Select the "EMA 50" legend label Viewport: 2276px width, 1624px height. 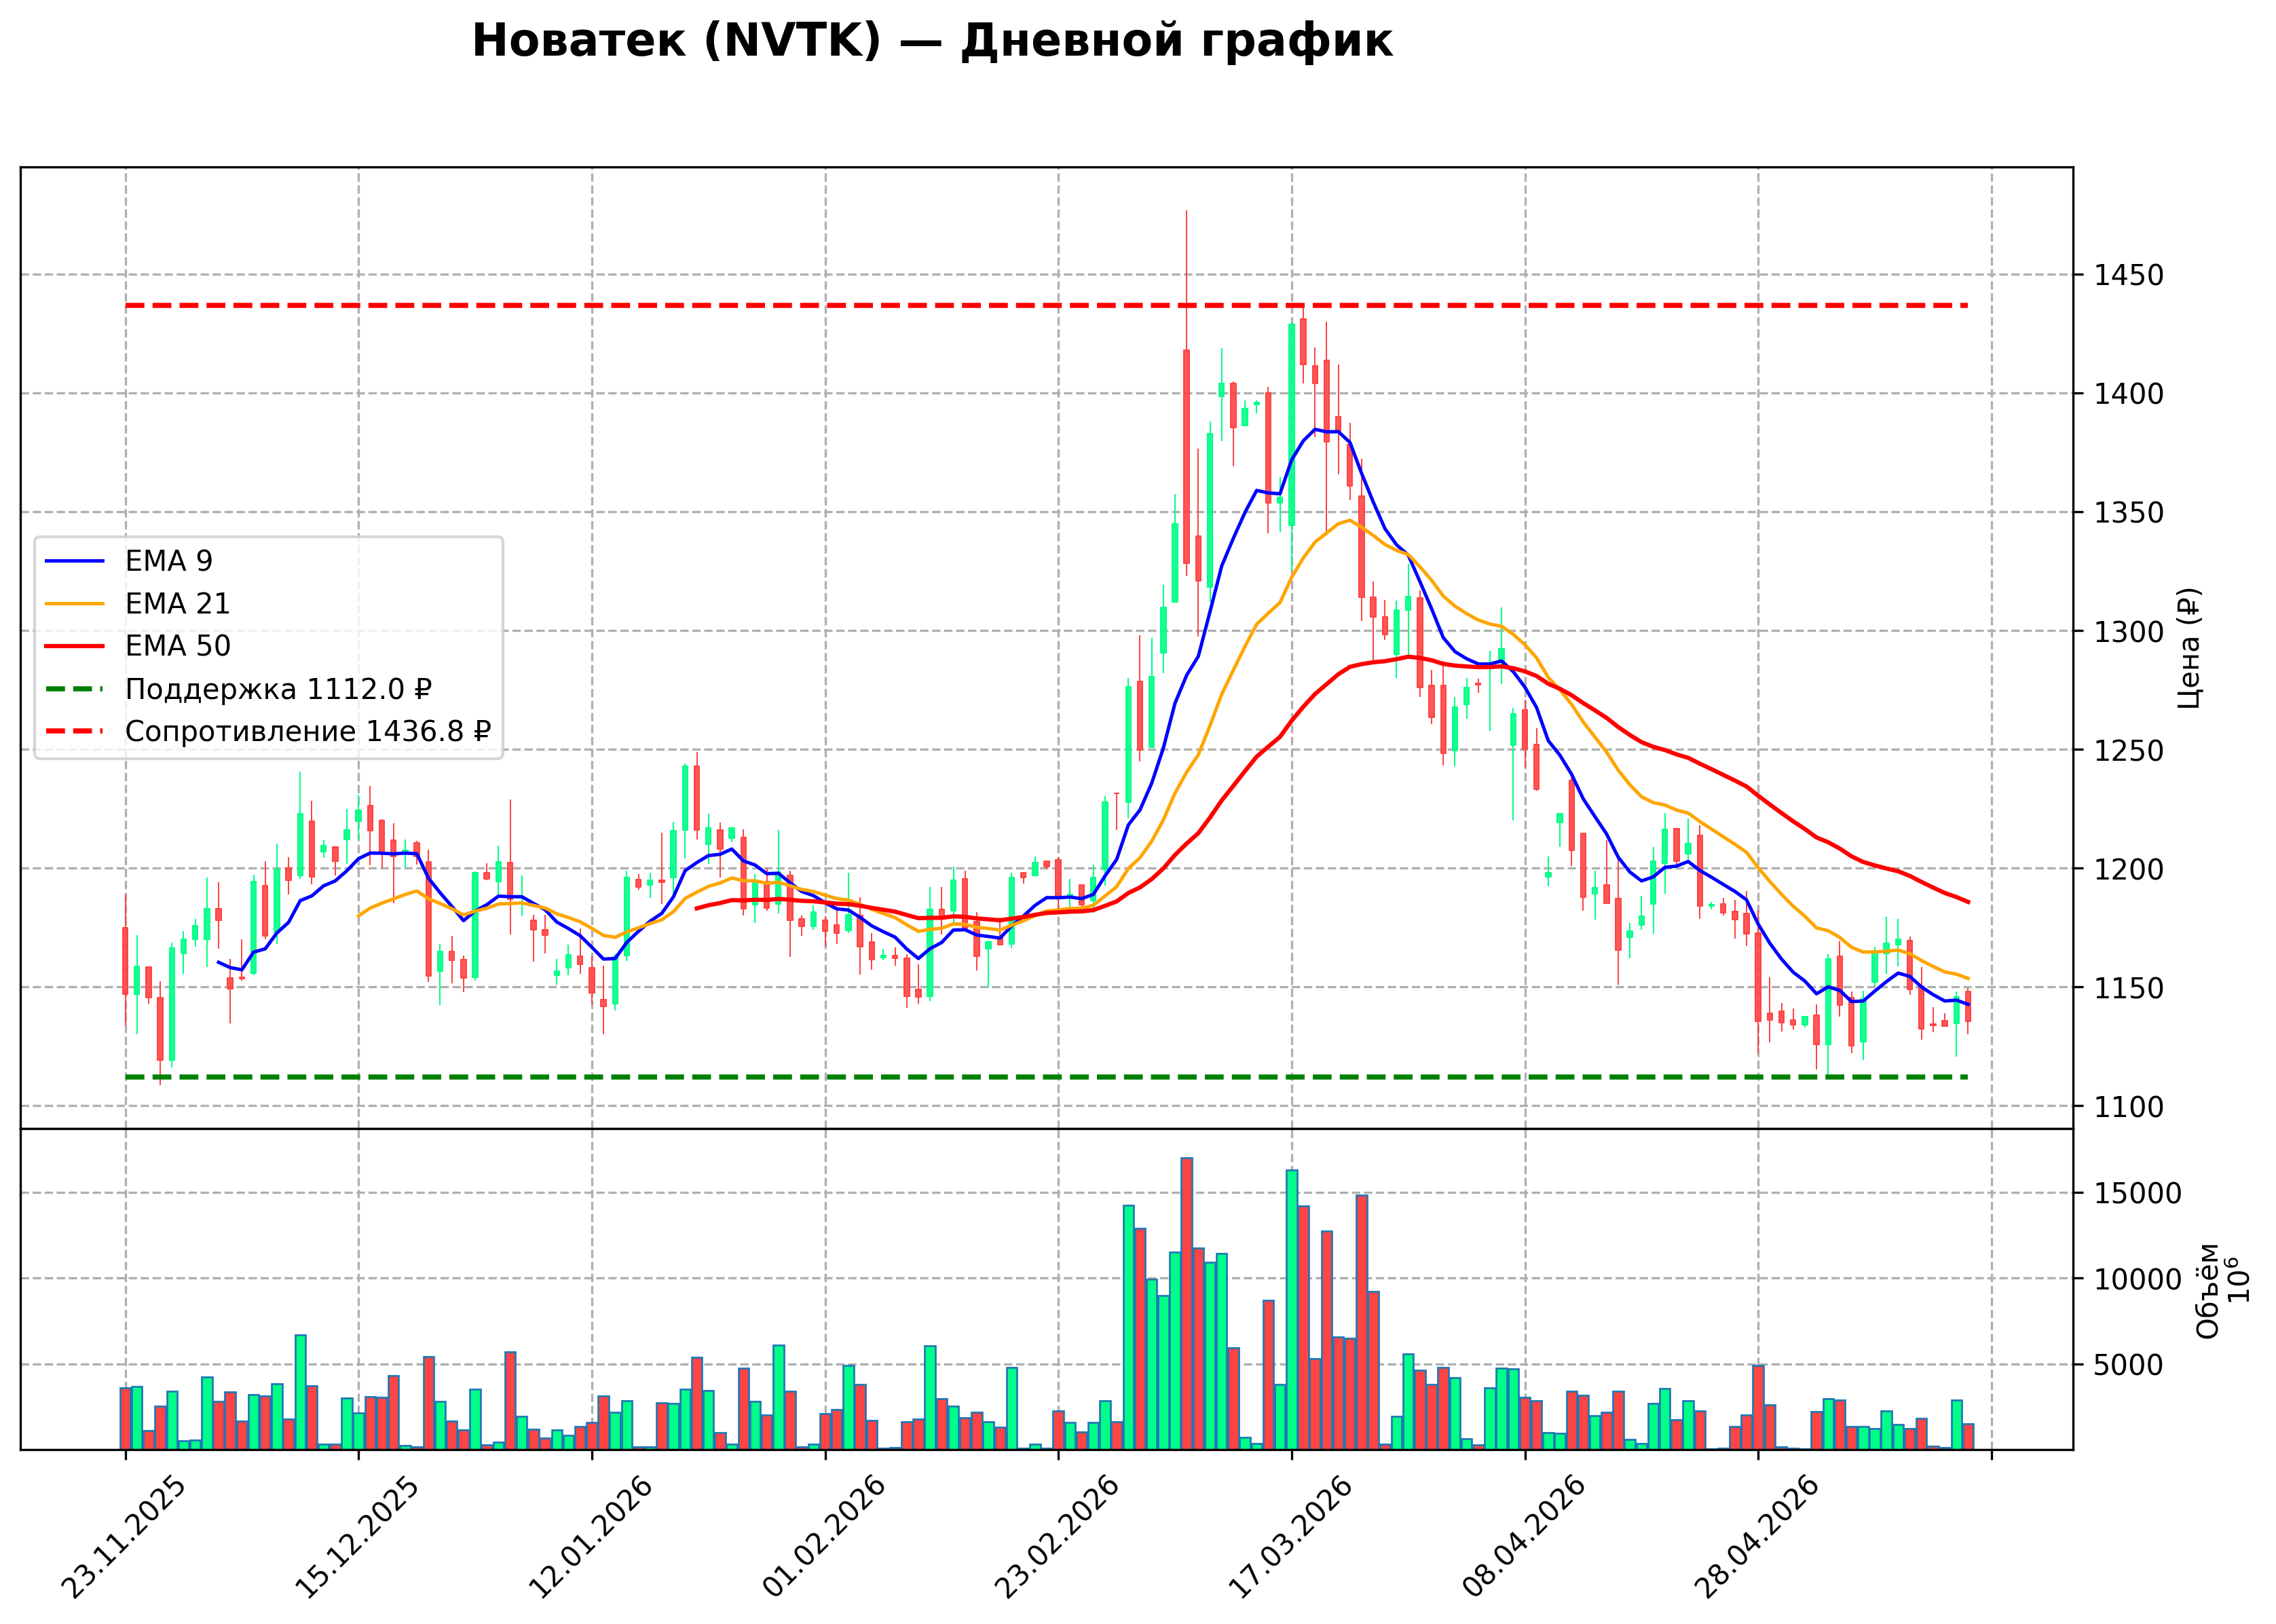[178, 646]
